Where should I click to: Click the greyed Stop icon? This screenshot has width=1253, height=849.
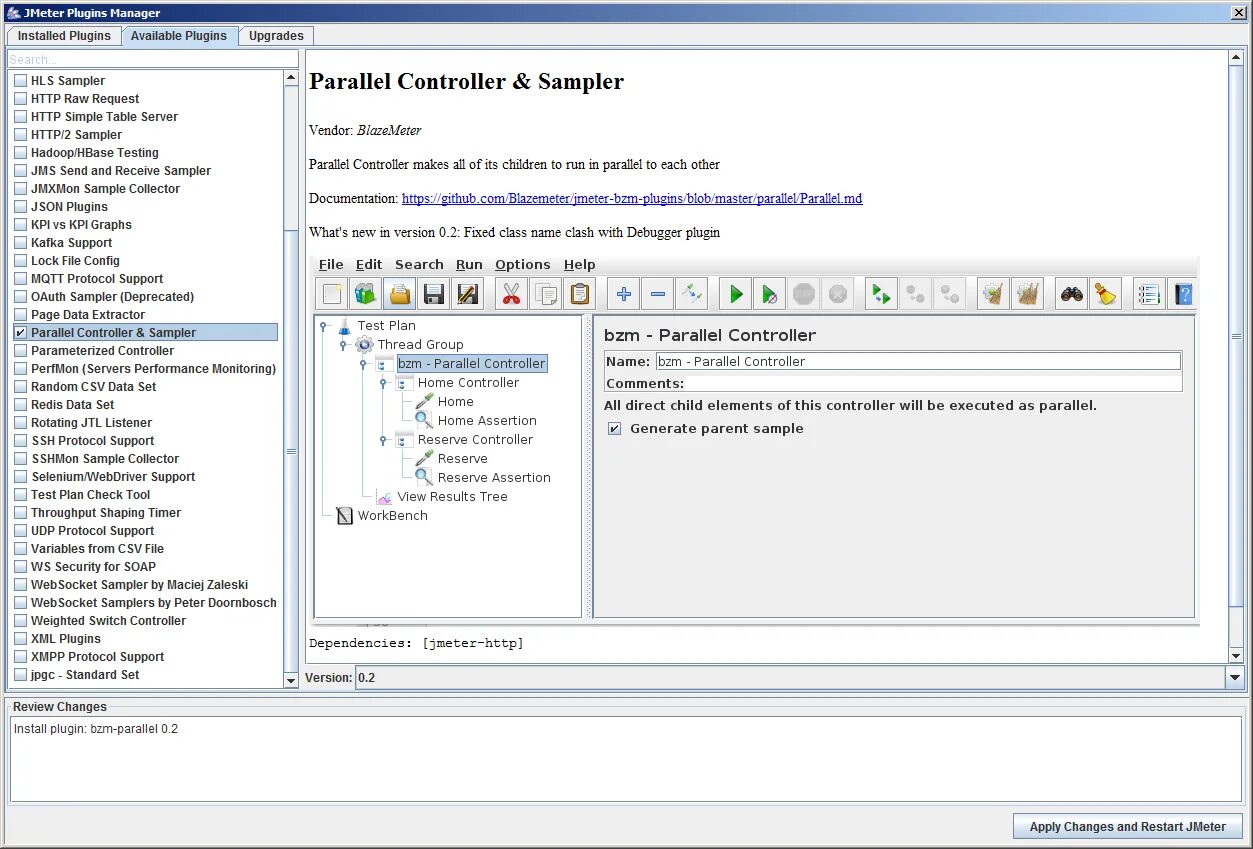(x=804, y=294)
